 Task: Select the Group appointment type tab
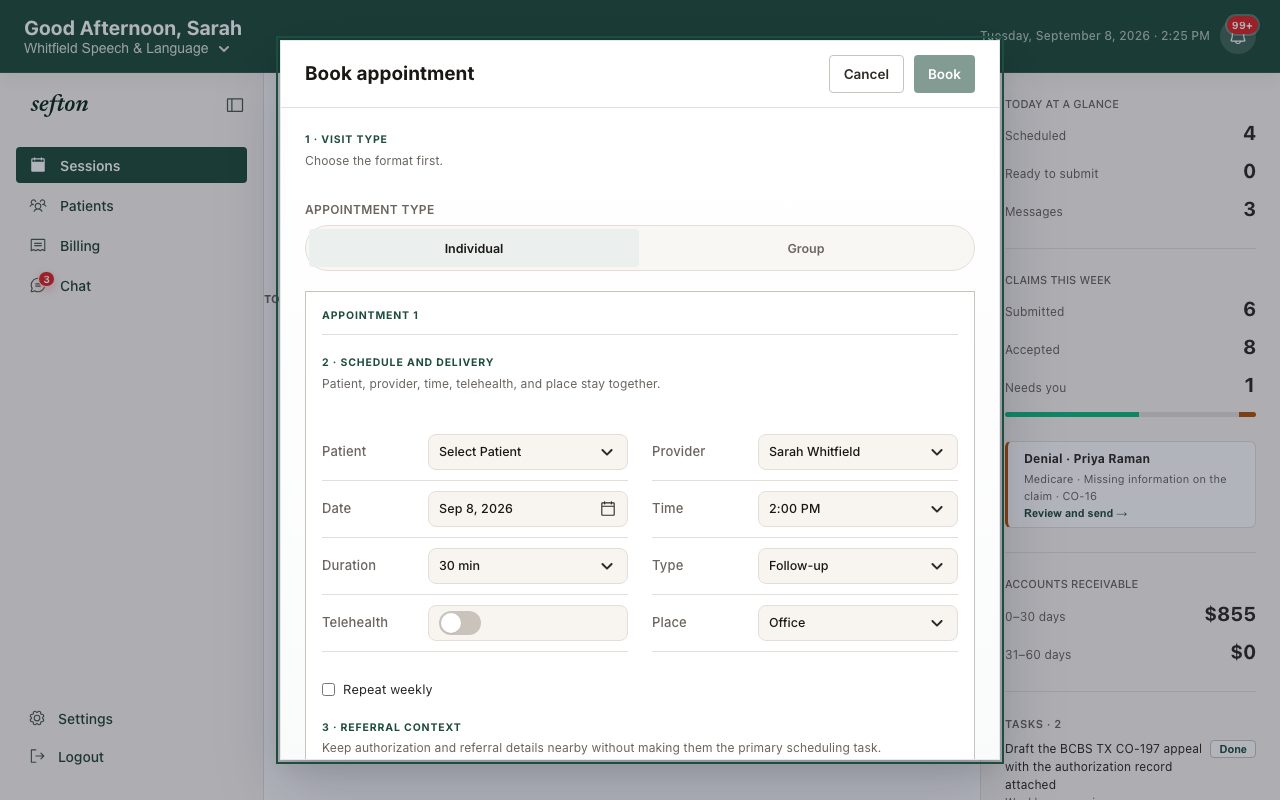pyautogui.click(x=806, y=248)
